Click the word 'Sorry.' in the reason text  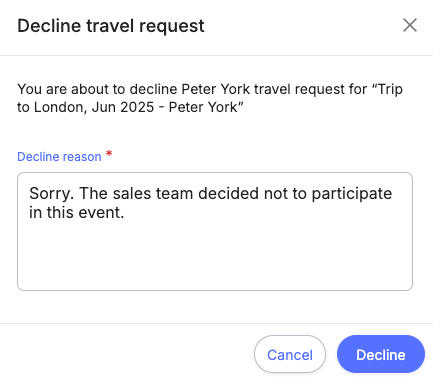pyautogui.click(x=52, y=194)
